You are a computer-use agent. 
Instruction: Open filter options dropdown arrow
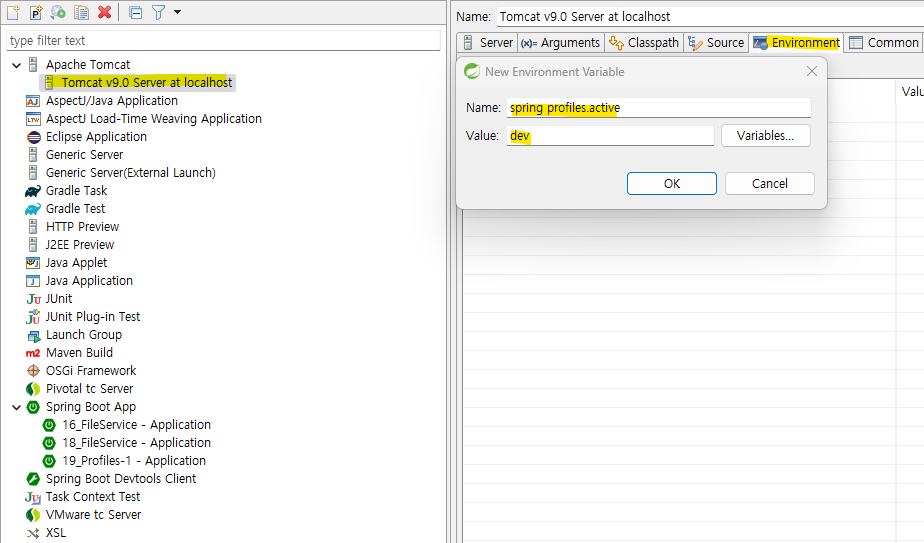click(x=177, y=12)
